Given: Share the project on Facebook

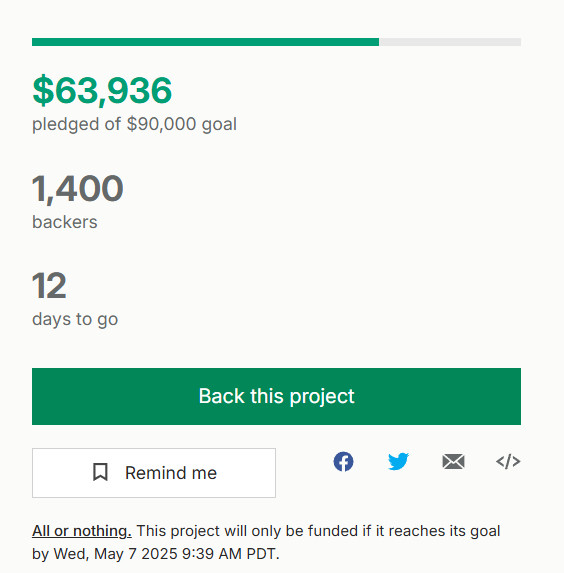Looking at the screenshot, I should (343, 462).
